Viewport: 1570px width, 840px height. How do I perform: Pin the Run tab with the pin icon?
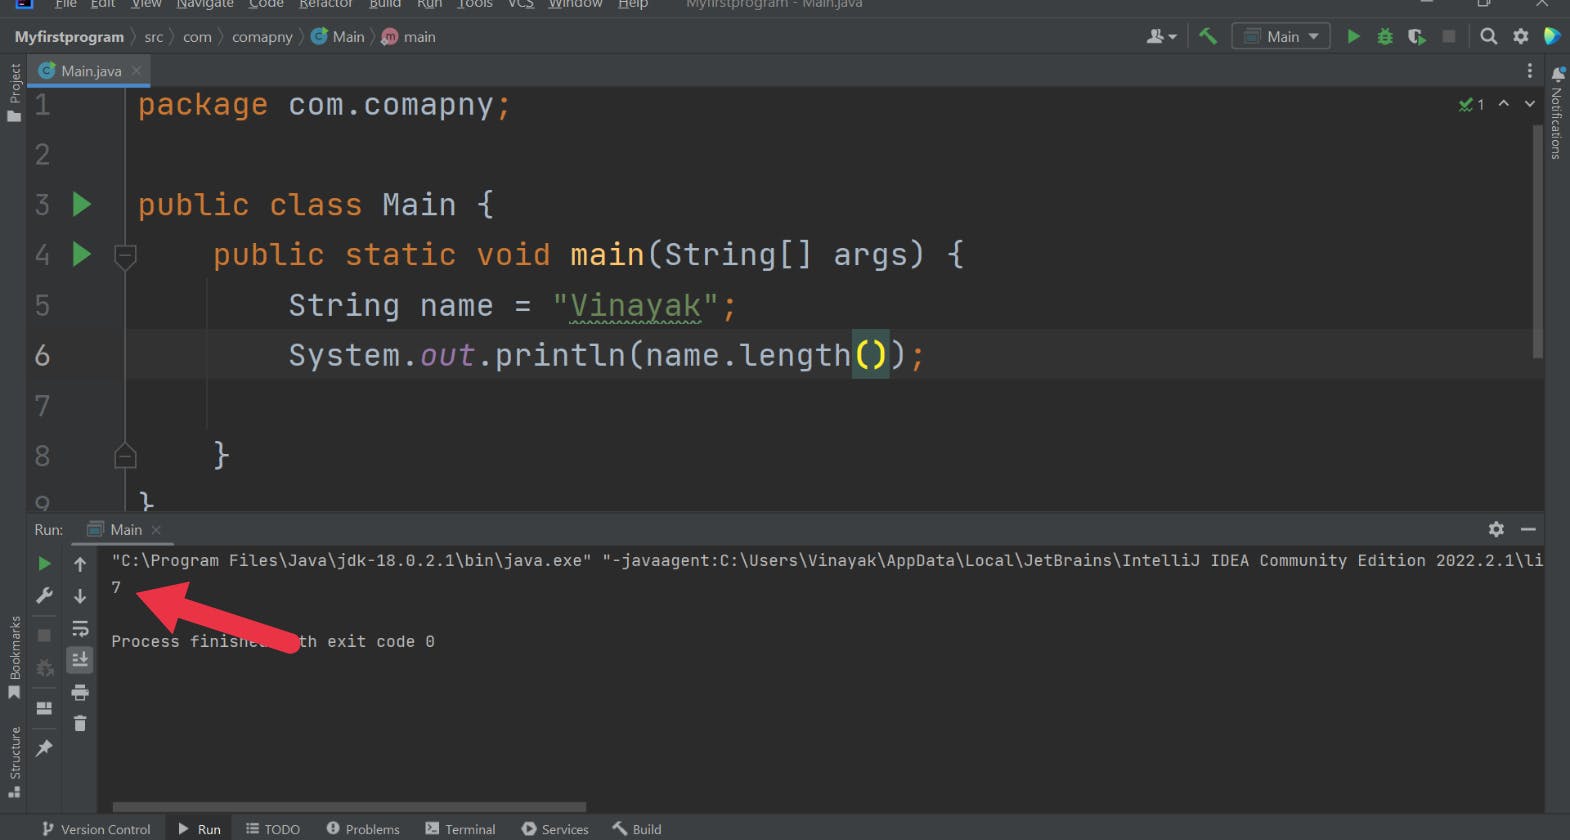(x=44, y=748)
